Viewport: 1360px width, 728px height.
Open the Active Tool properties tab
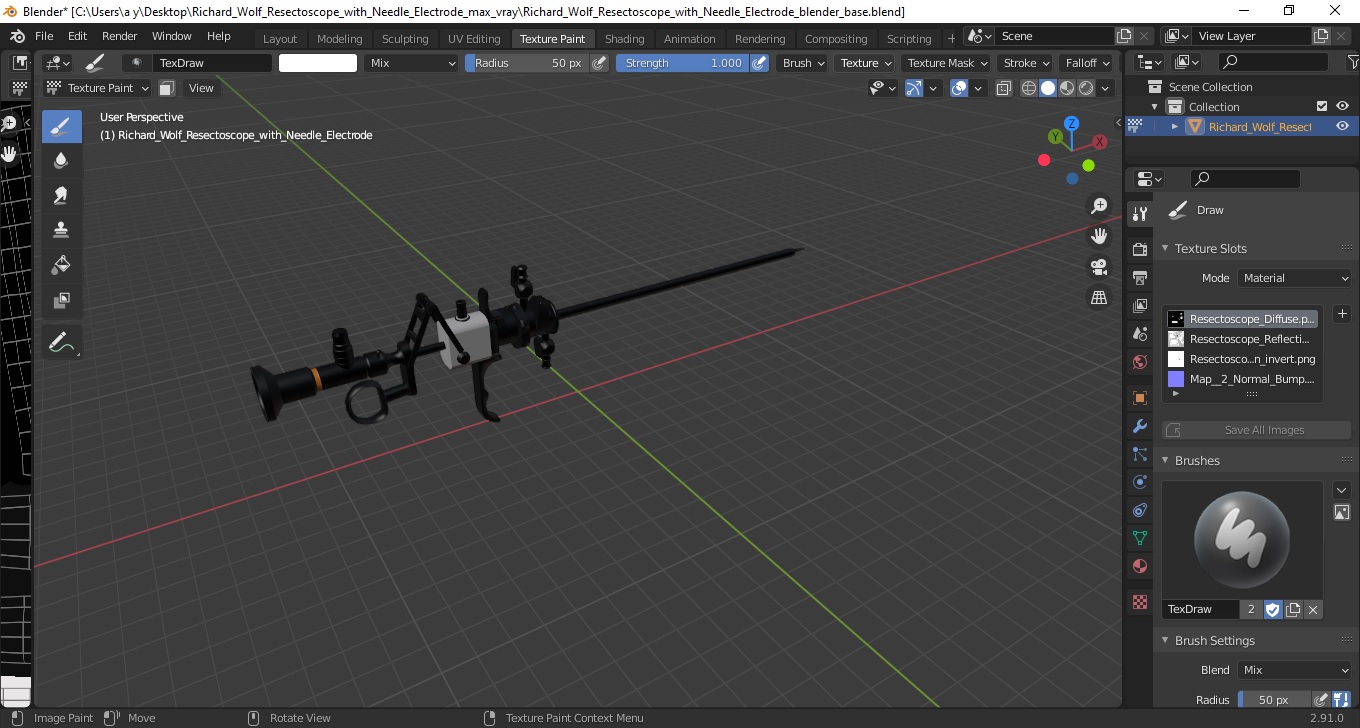1139,214
